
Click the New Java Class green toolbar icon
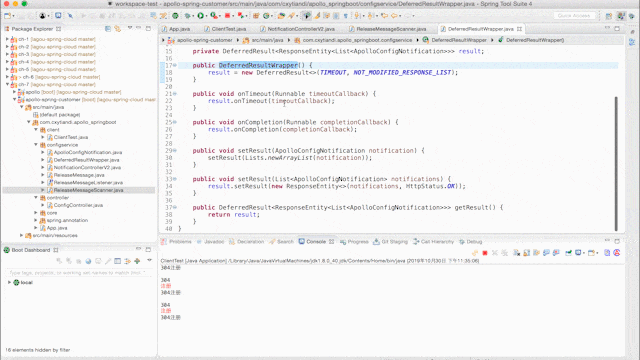point(266,16)
